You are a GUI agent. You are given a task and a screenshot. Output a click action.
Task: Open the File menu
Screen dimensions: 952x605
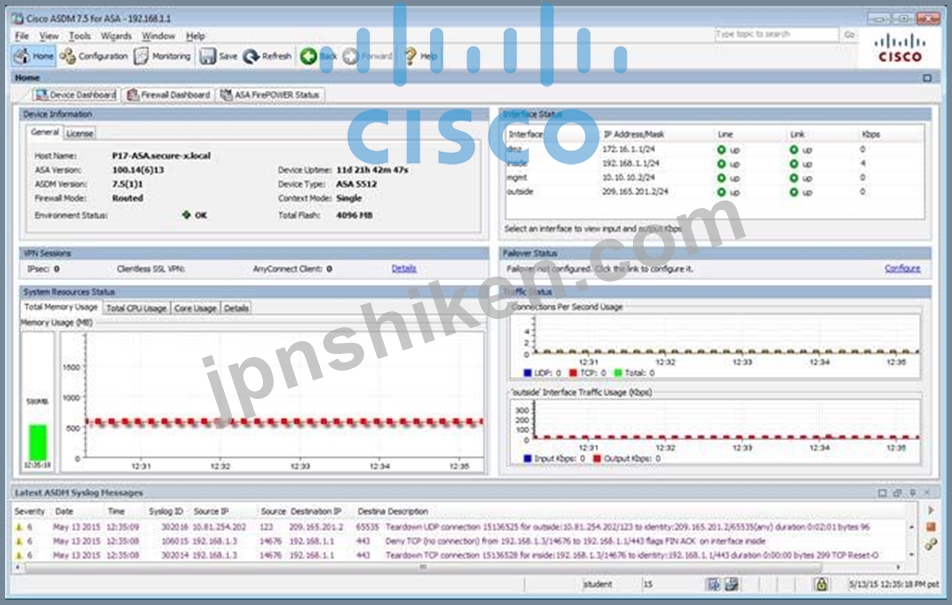coord(22,36)
